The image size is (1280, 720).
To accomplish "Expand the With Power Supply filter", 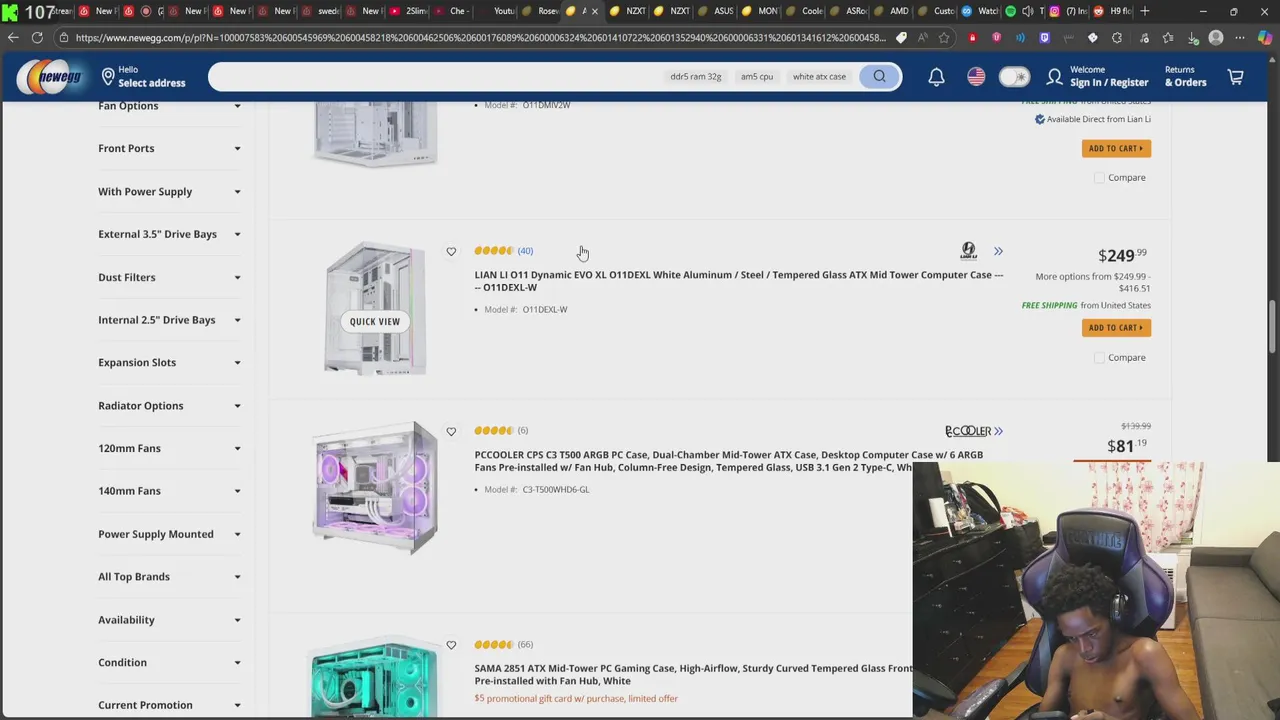I will (x=169, y=191).
